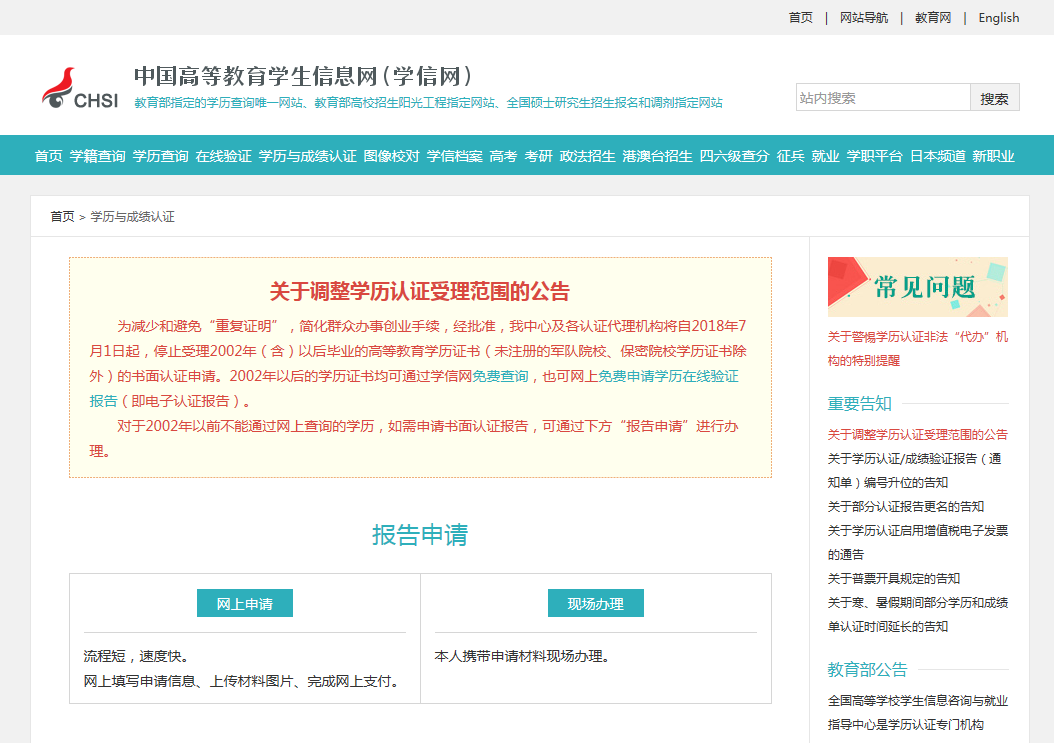Open 政法招生 menu item
Image resolution: width=1054 pixels, height=743 pixels.
pyautogui.click(x=587, y=156)
